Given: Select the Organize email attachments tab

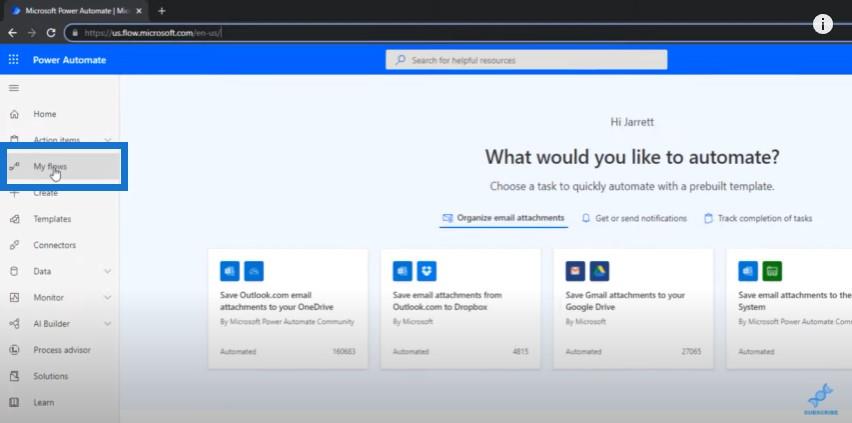Looking at the screenshot, I should pos(503,218).
